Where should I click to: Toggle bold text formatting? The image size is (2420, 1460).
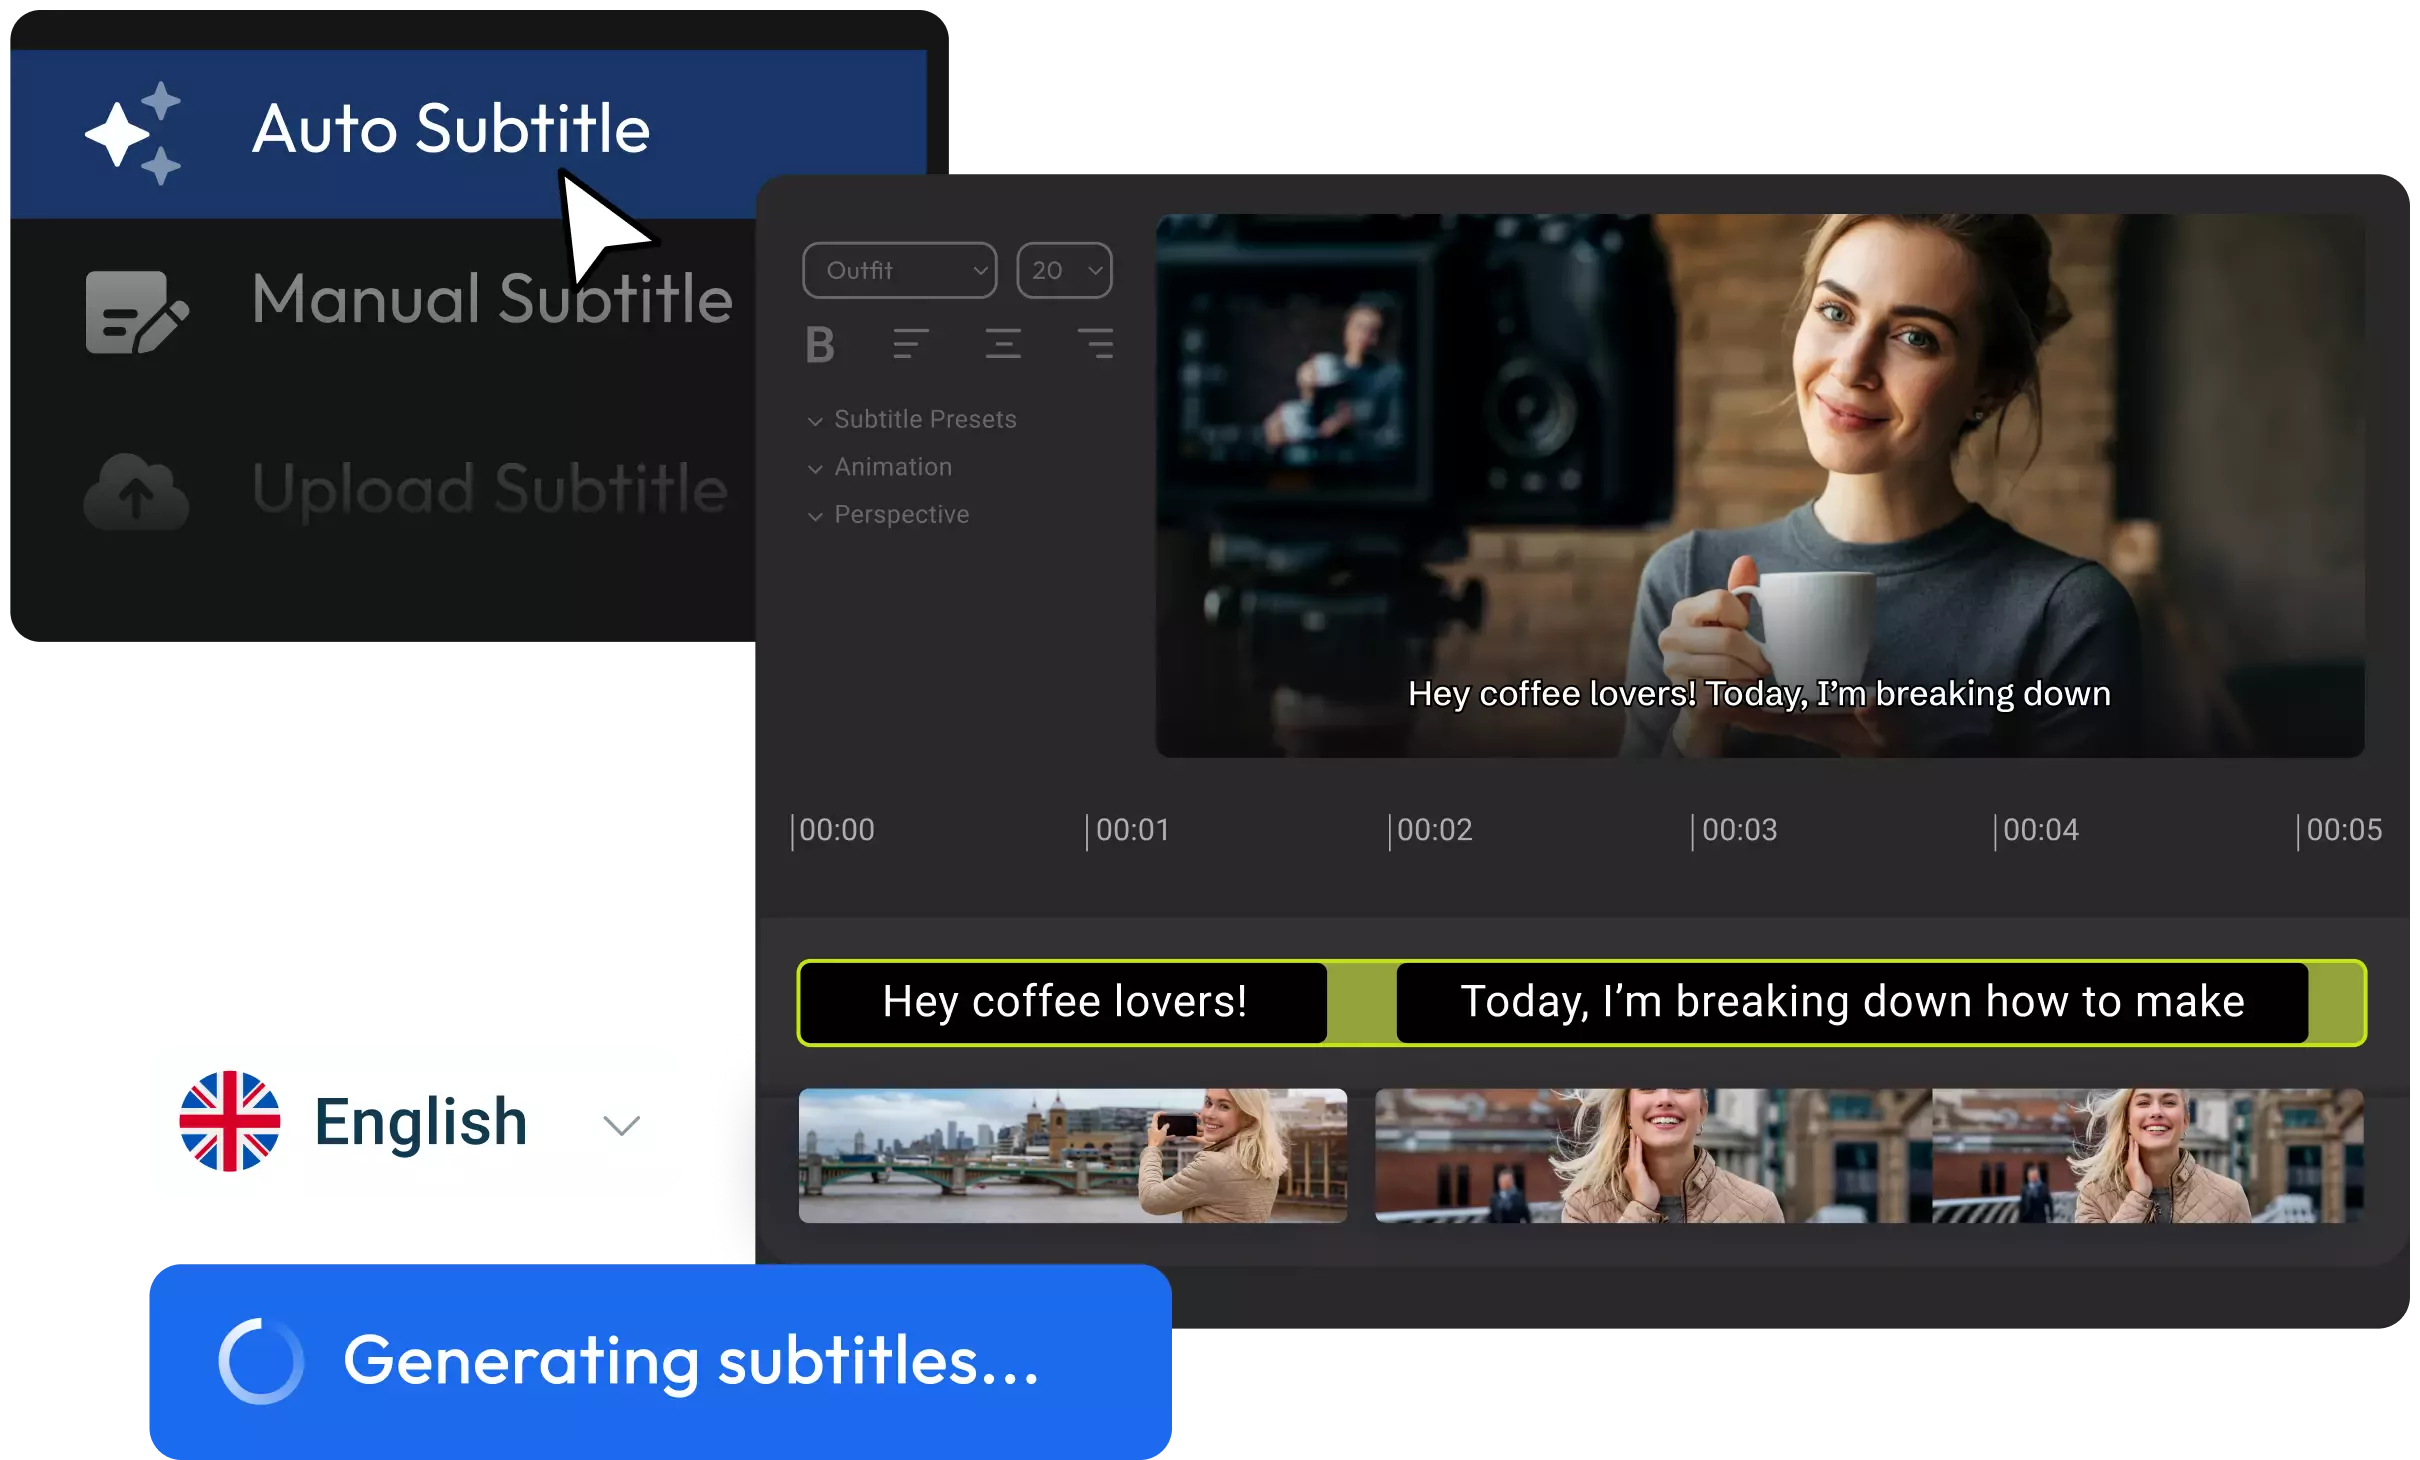820,345
